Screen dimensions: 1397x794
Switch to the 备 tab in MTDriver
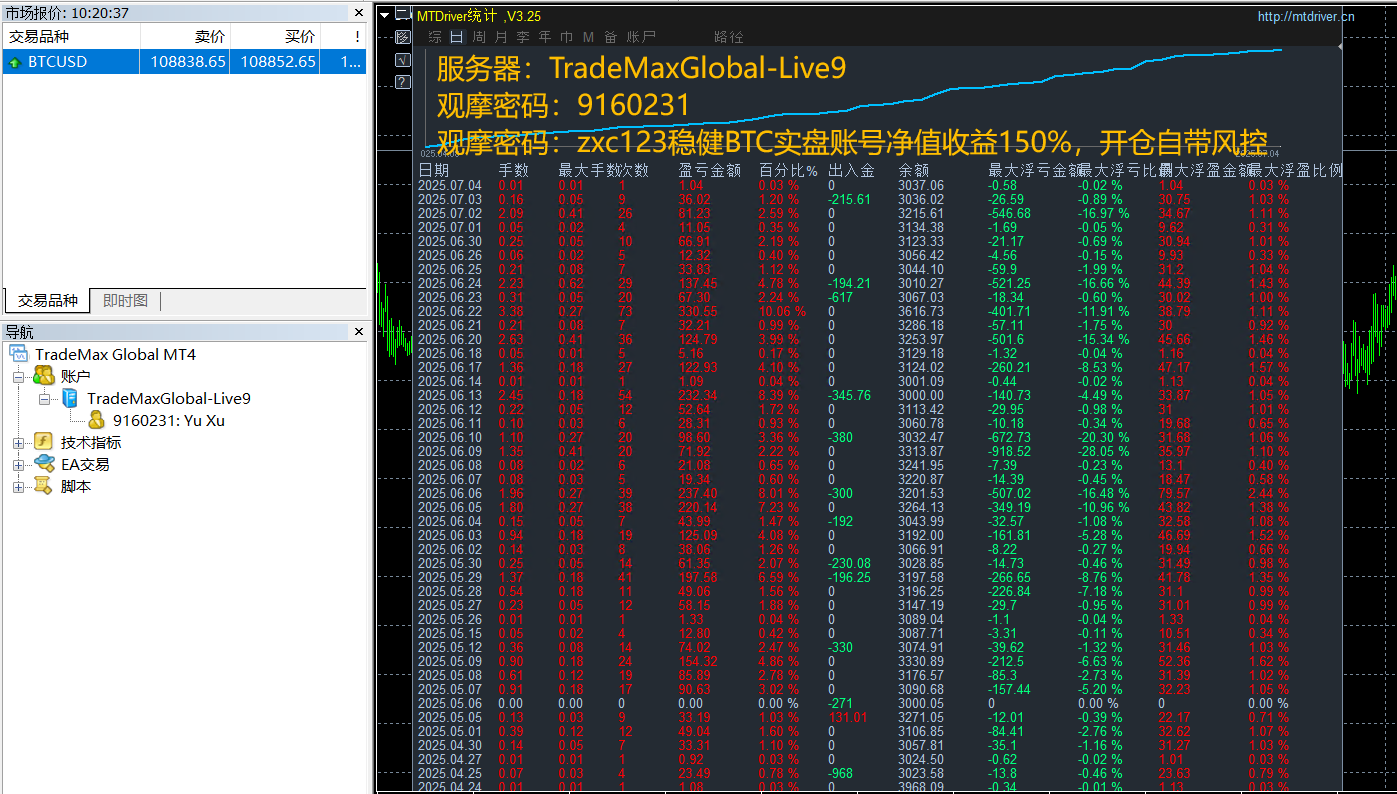click(x=610, y=37)
